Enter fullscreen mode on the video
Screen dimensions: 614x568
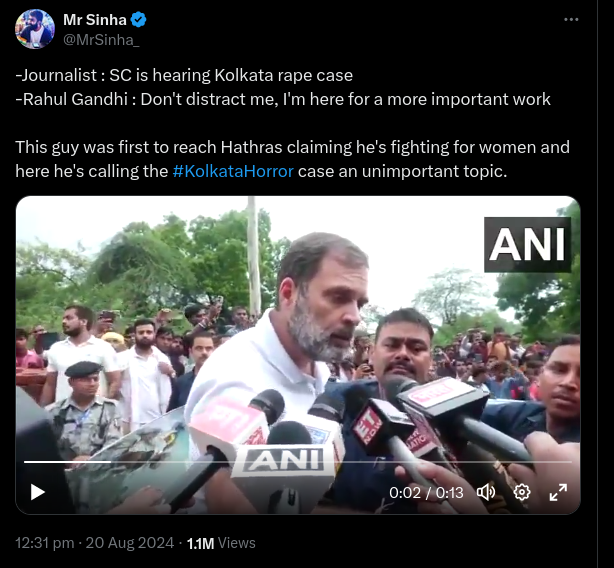point(558,492)
